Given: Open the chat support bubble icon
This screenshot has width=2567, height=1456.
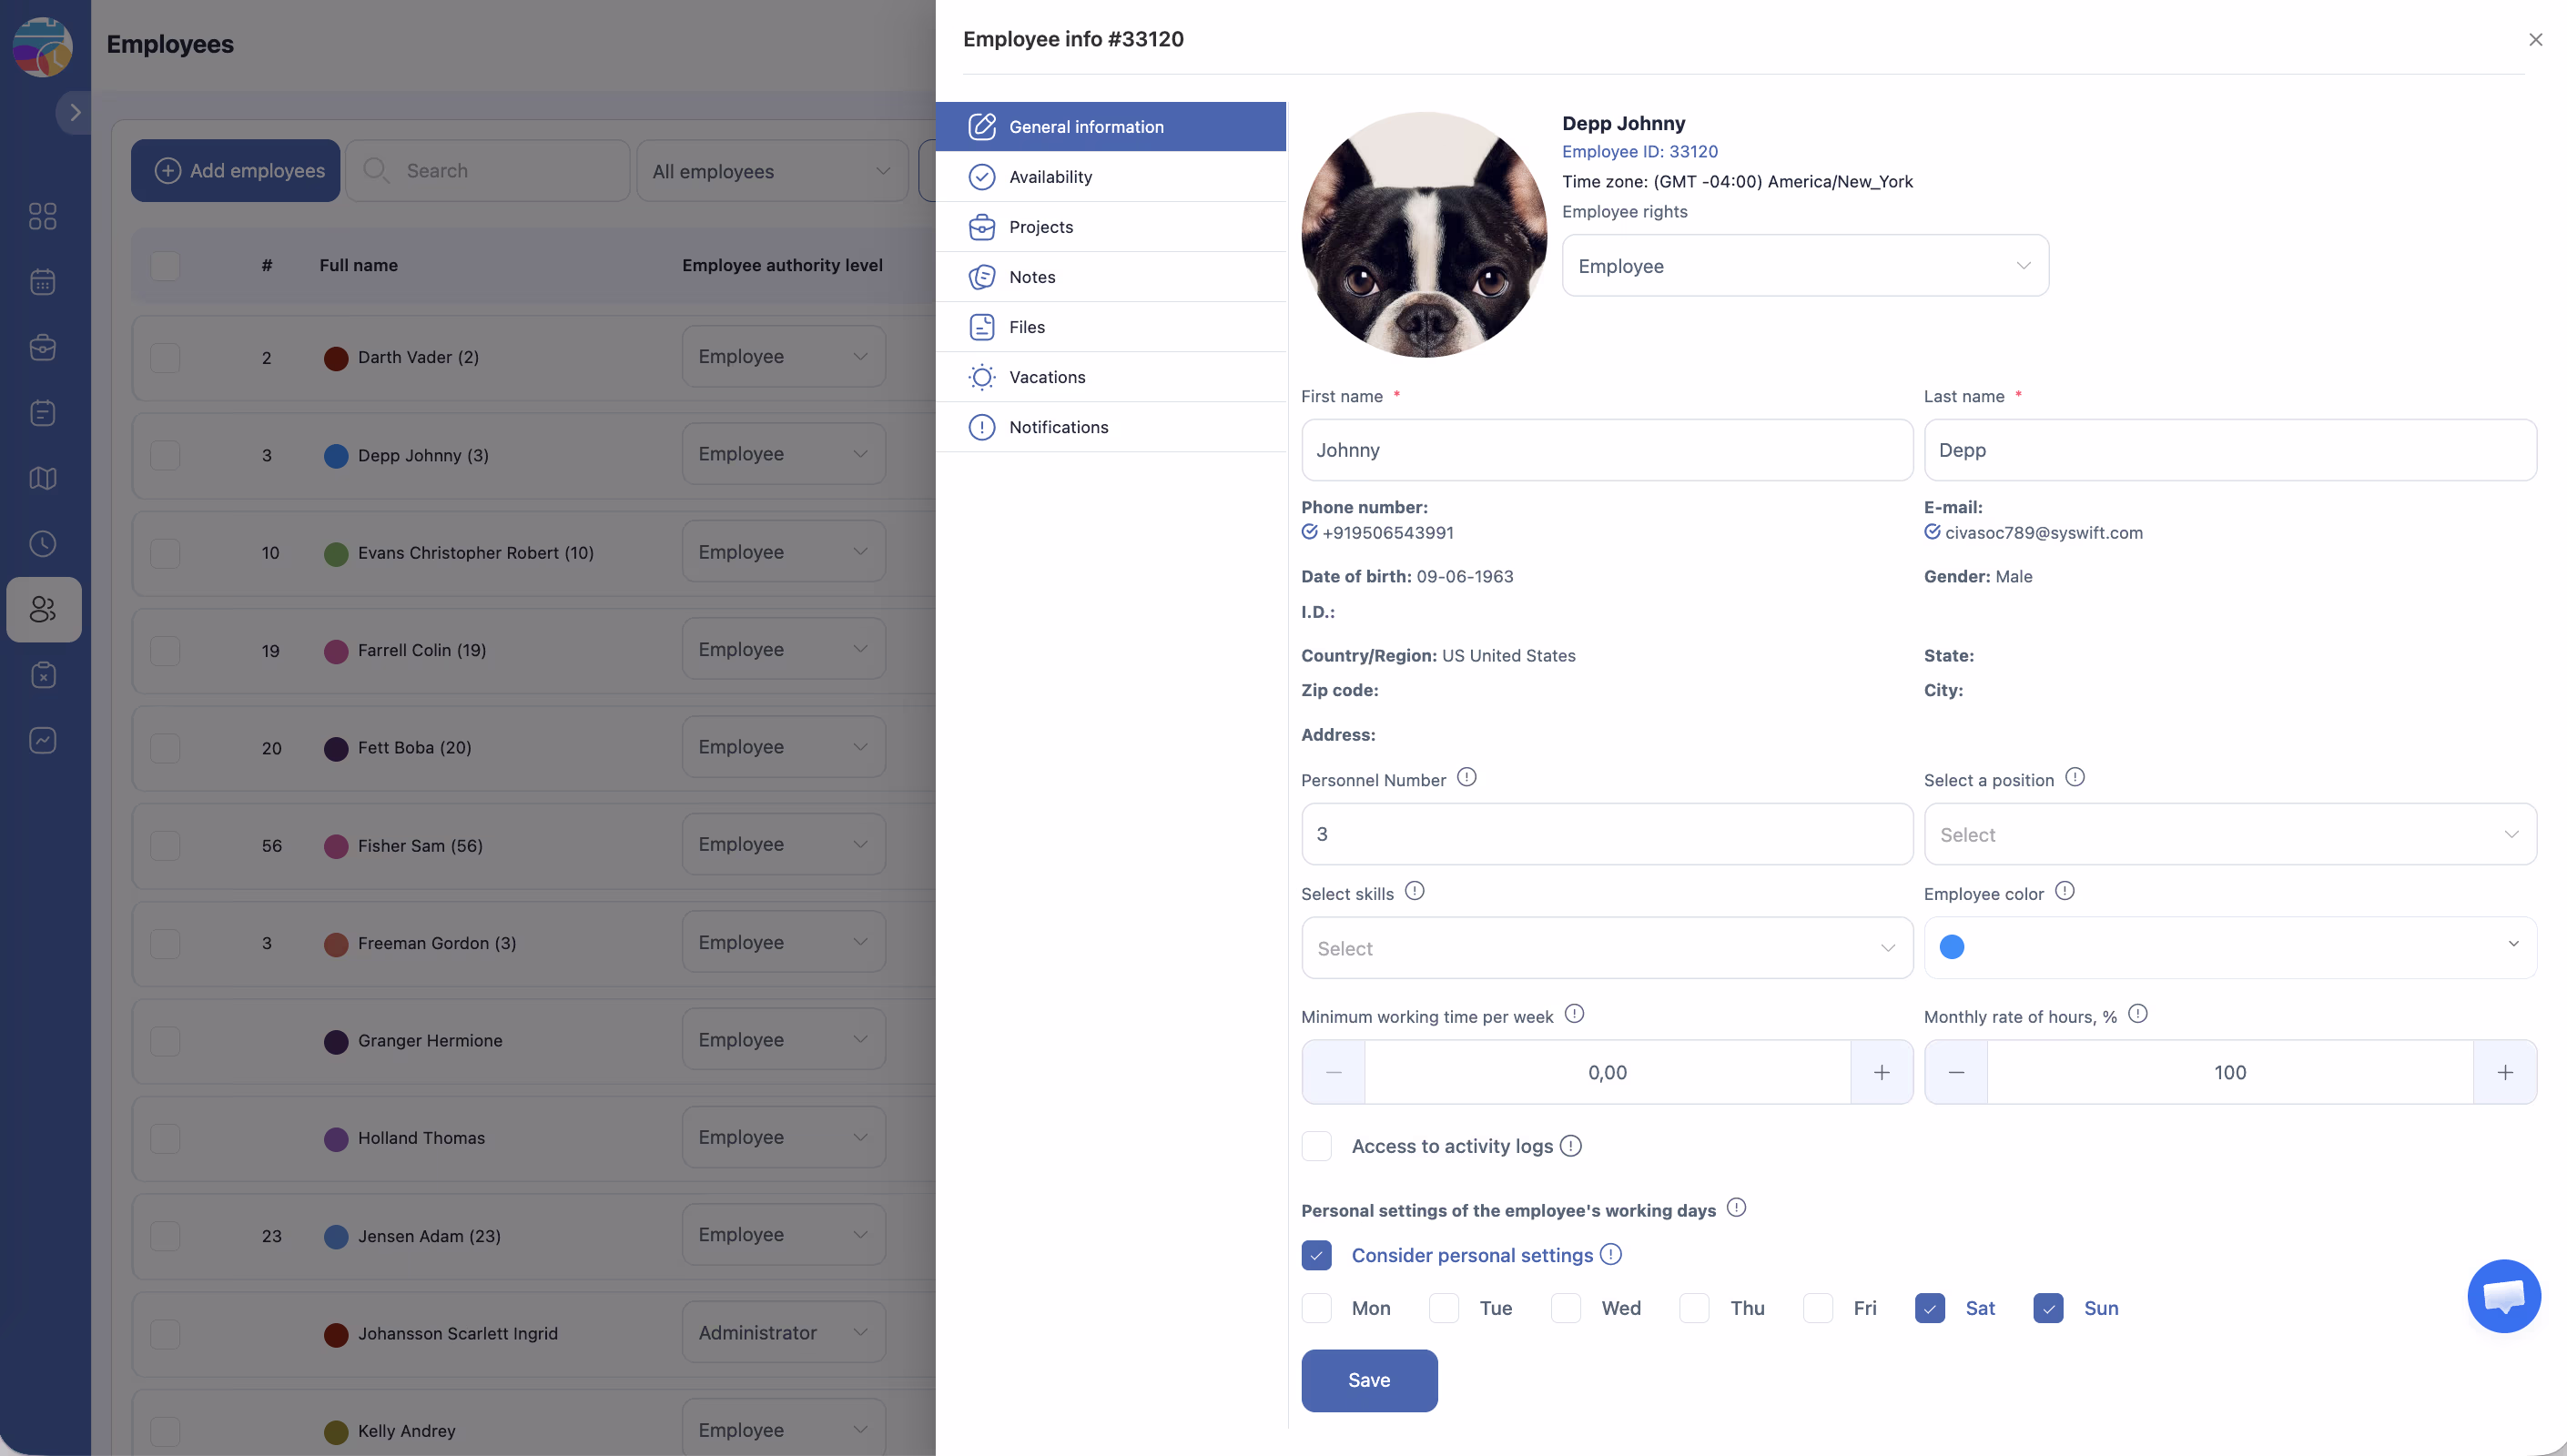Looking at the screenshot, I should pos(2503,1295).
